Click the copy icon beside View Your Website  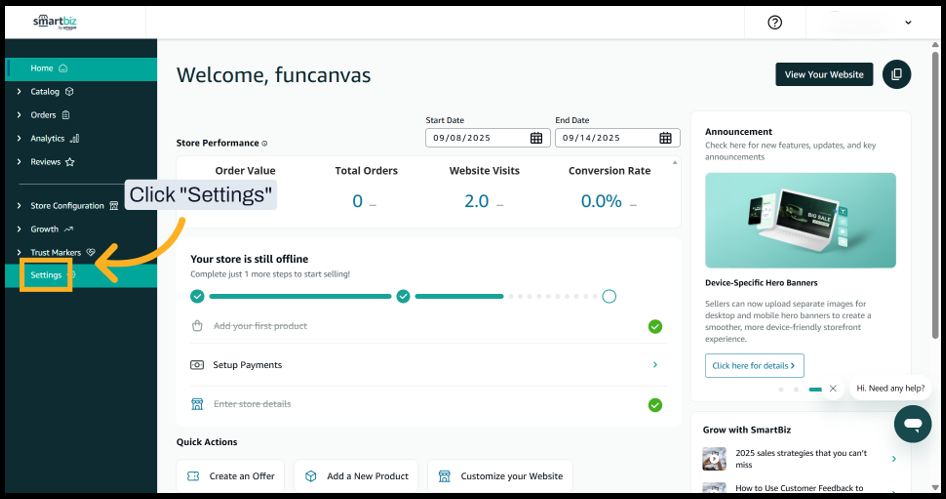pos(896,74)
